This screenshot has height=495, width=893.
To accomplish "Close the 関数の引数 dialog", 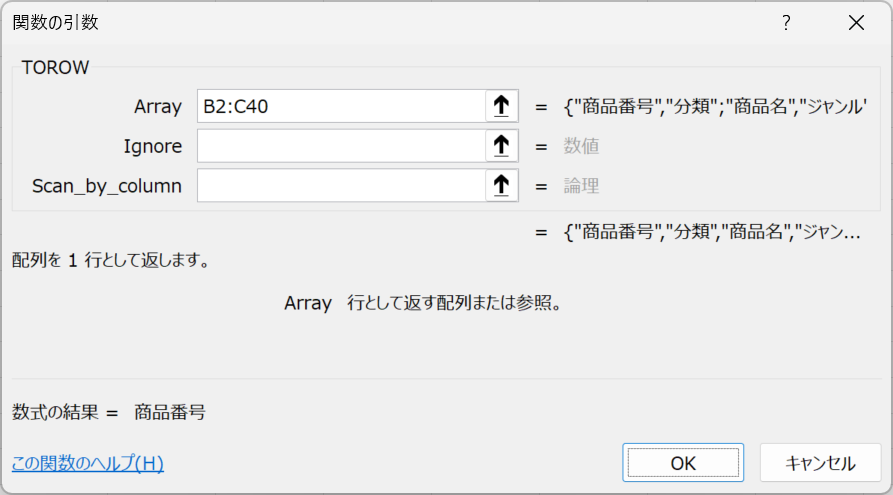I will click(x=856, y=23).
